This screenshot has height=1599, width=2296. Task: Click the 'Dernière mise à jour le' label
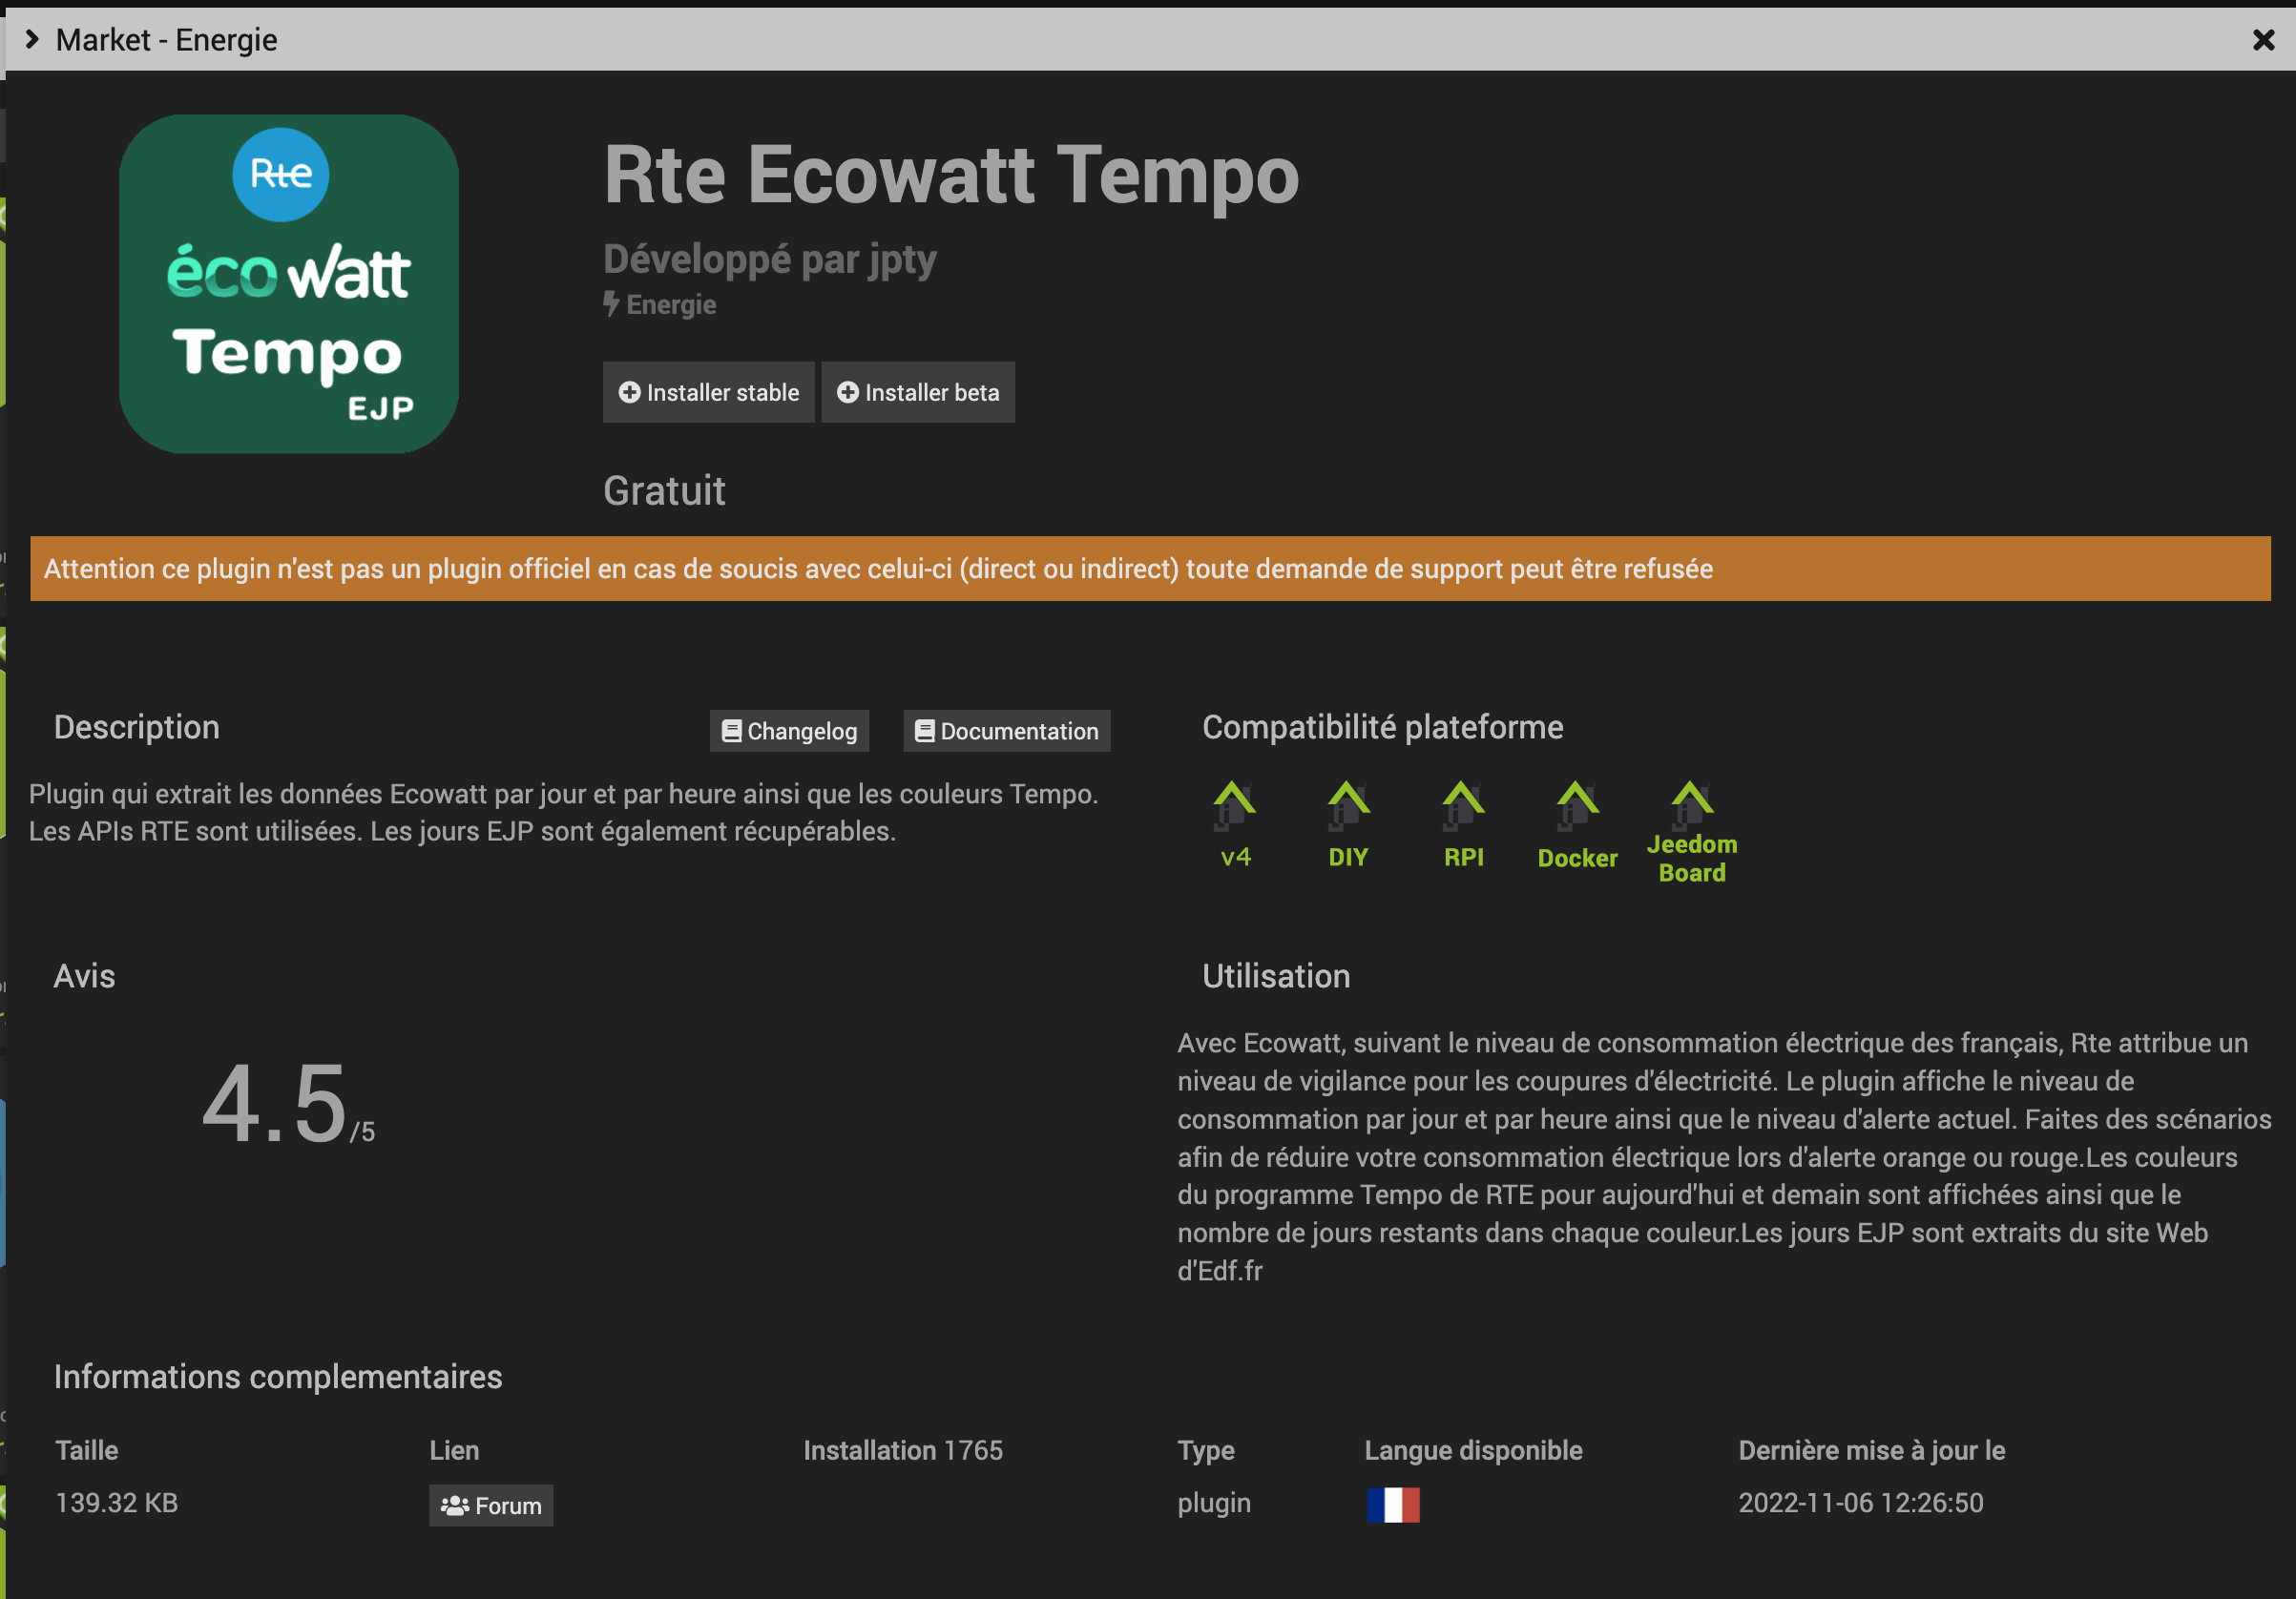pyautogui.click(x=1872, y=1450)
